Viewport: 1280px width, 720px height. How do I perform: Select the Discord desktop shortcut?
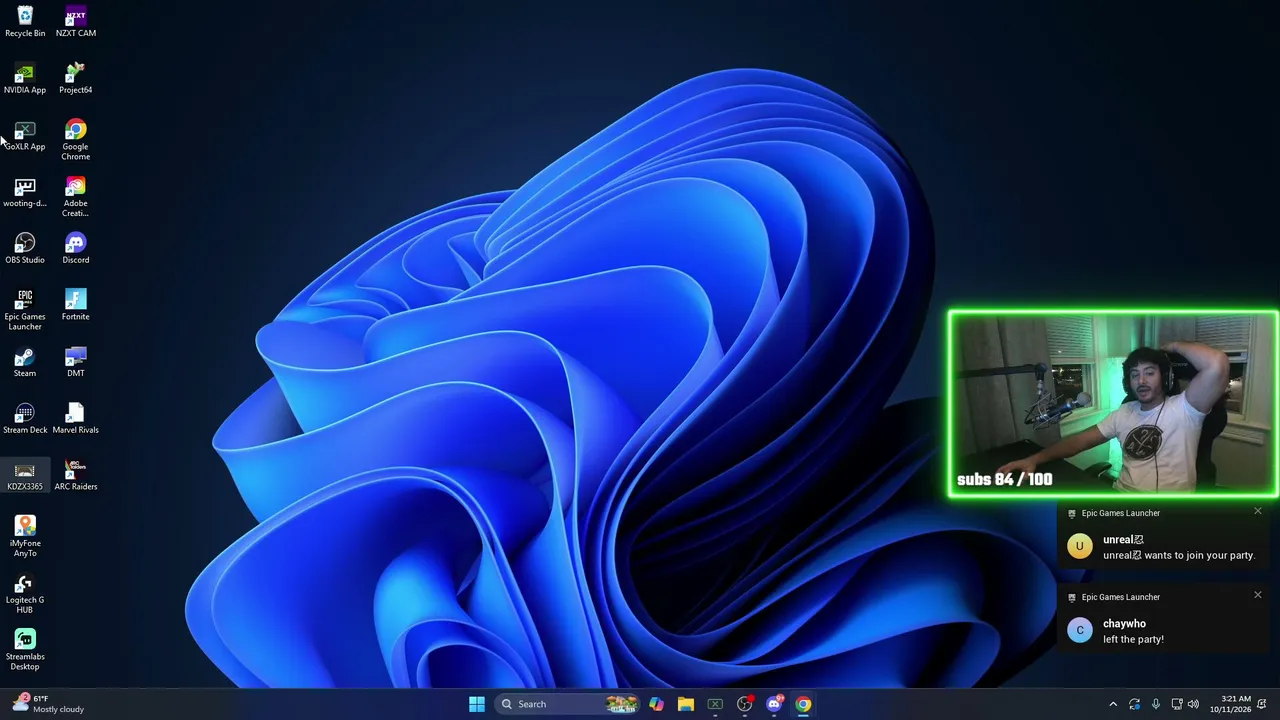75,249
